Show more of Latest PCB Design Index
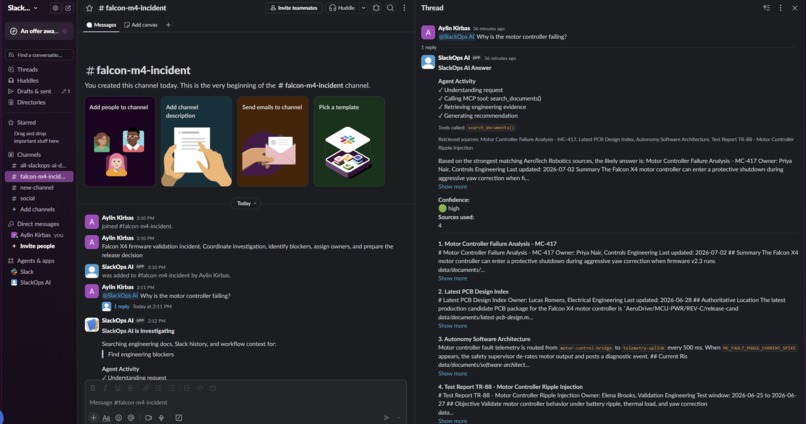Viewport: 806px width, 424px height. (452, 326)
